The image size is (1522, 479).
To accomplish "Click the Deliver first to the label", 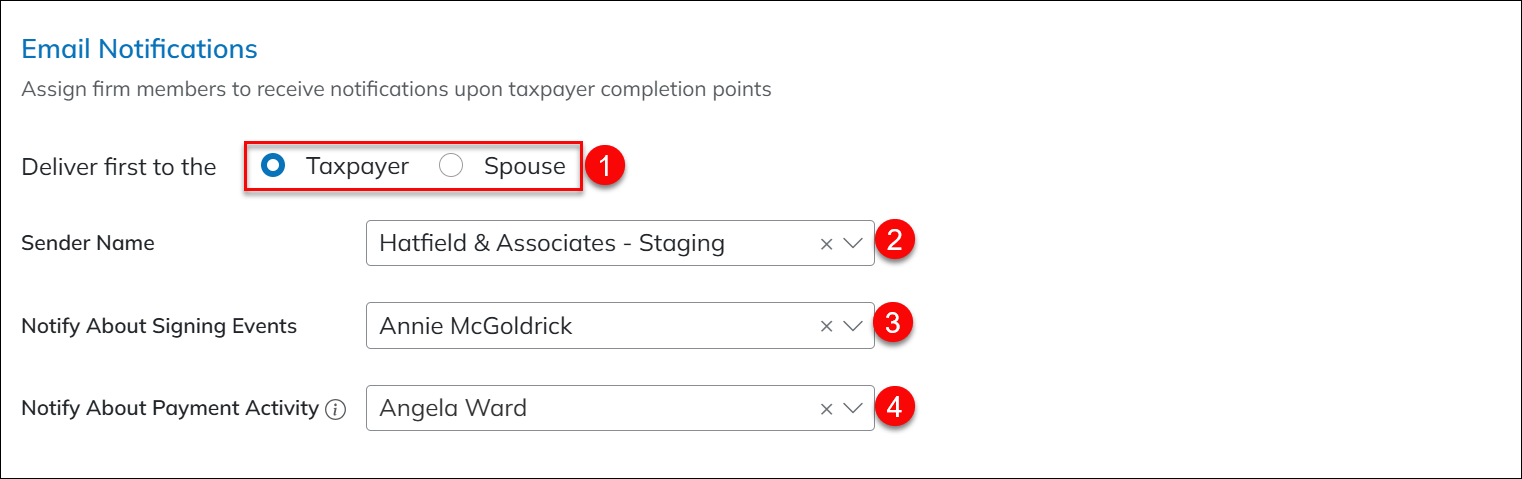I will click(119, 167).
